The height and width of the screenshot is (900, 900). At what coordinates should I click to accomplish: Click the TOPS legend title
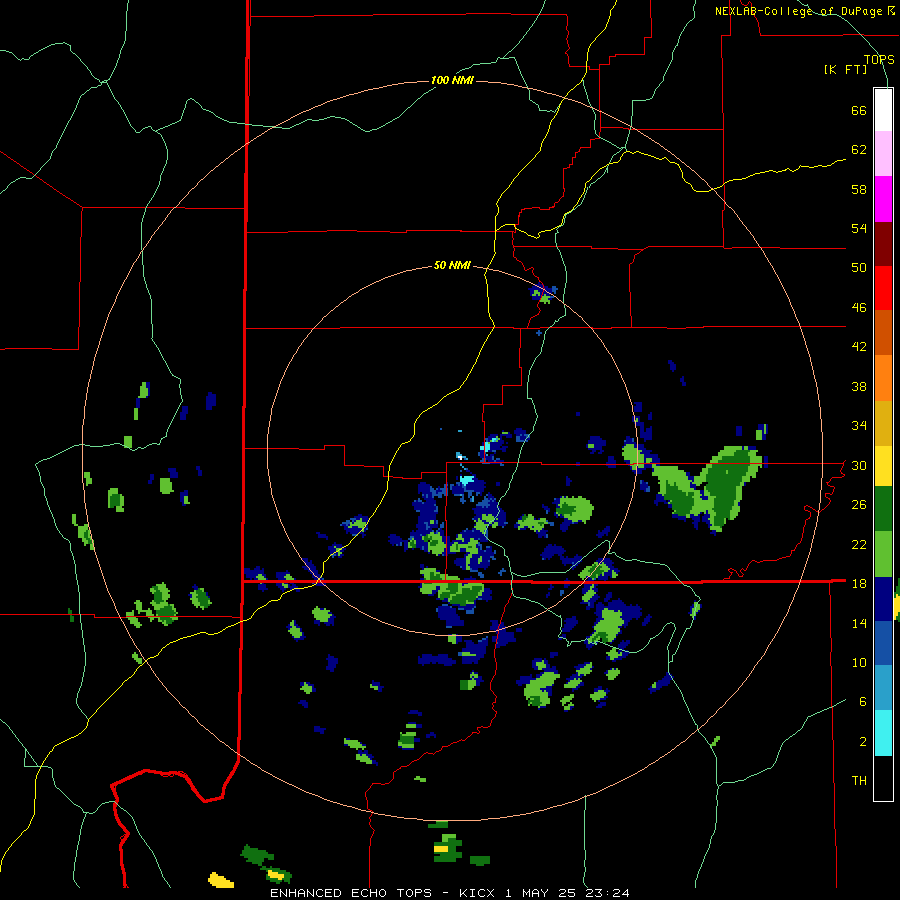(x=879, y=59)
